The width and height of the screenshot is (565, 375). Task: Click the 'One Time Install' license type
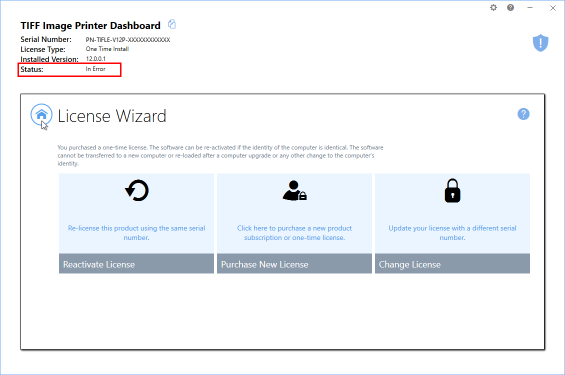pos(107,49)
